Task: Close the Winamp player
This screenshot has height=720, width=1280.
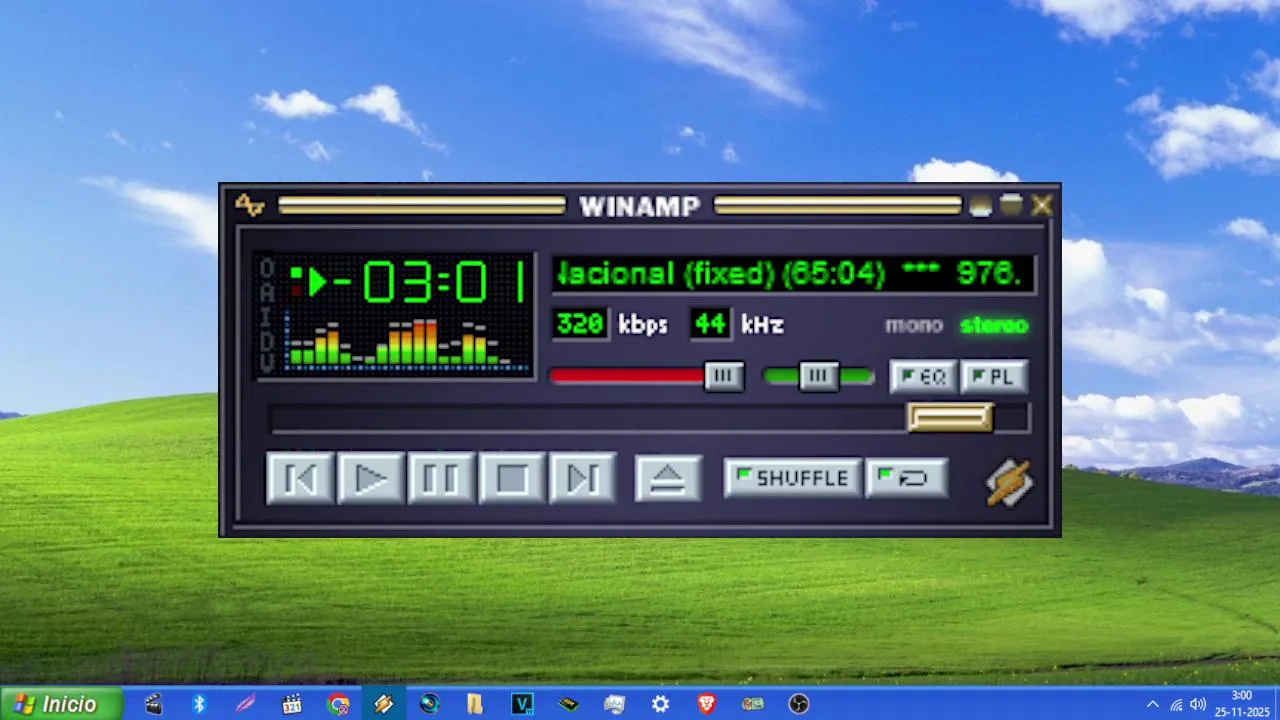Action: pyautogui.click(x=1042, y=205)
